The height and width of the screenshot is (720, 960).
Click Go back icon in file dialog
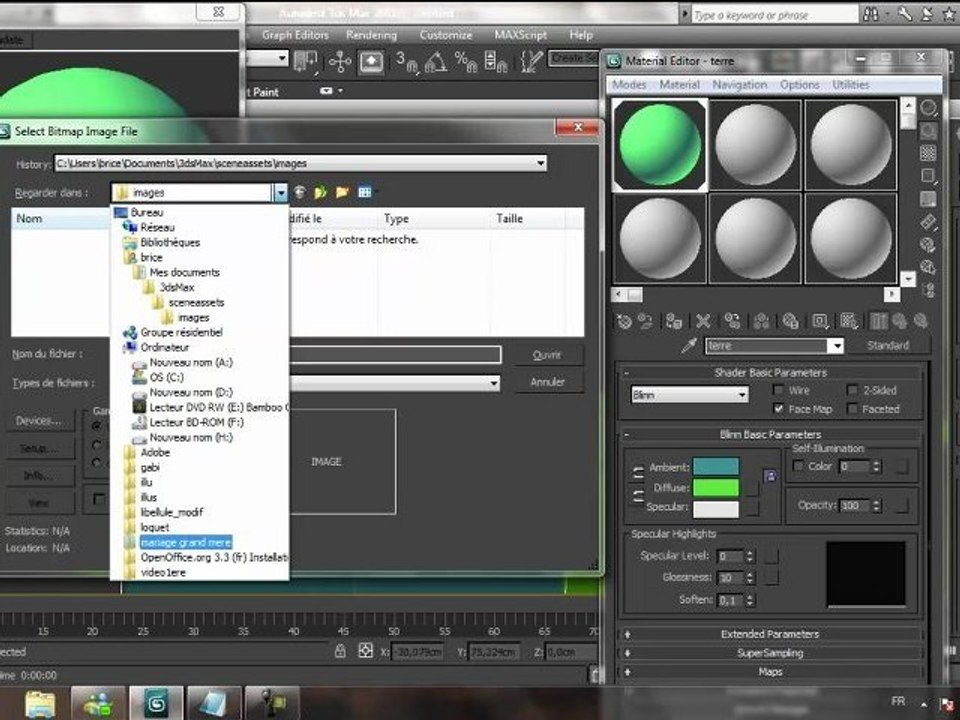coord(299,192)
